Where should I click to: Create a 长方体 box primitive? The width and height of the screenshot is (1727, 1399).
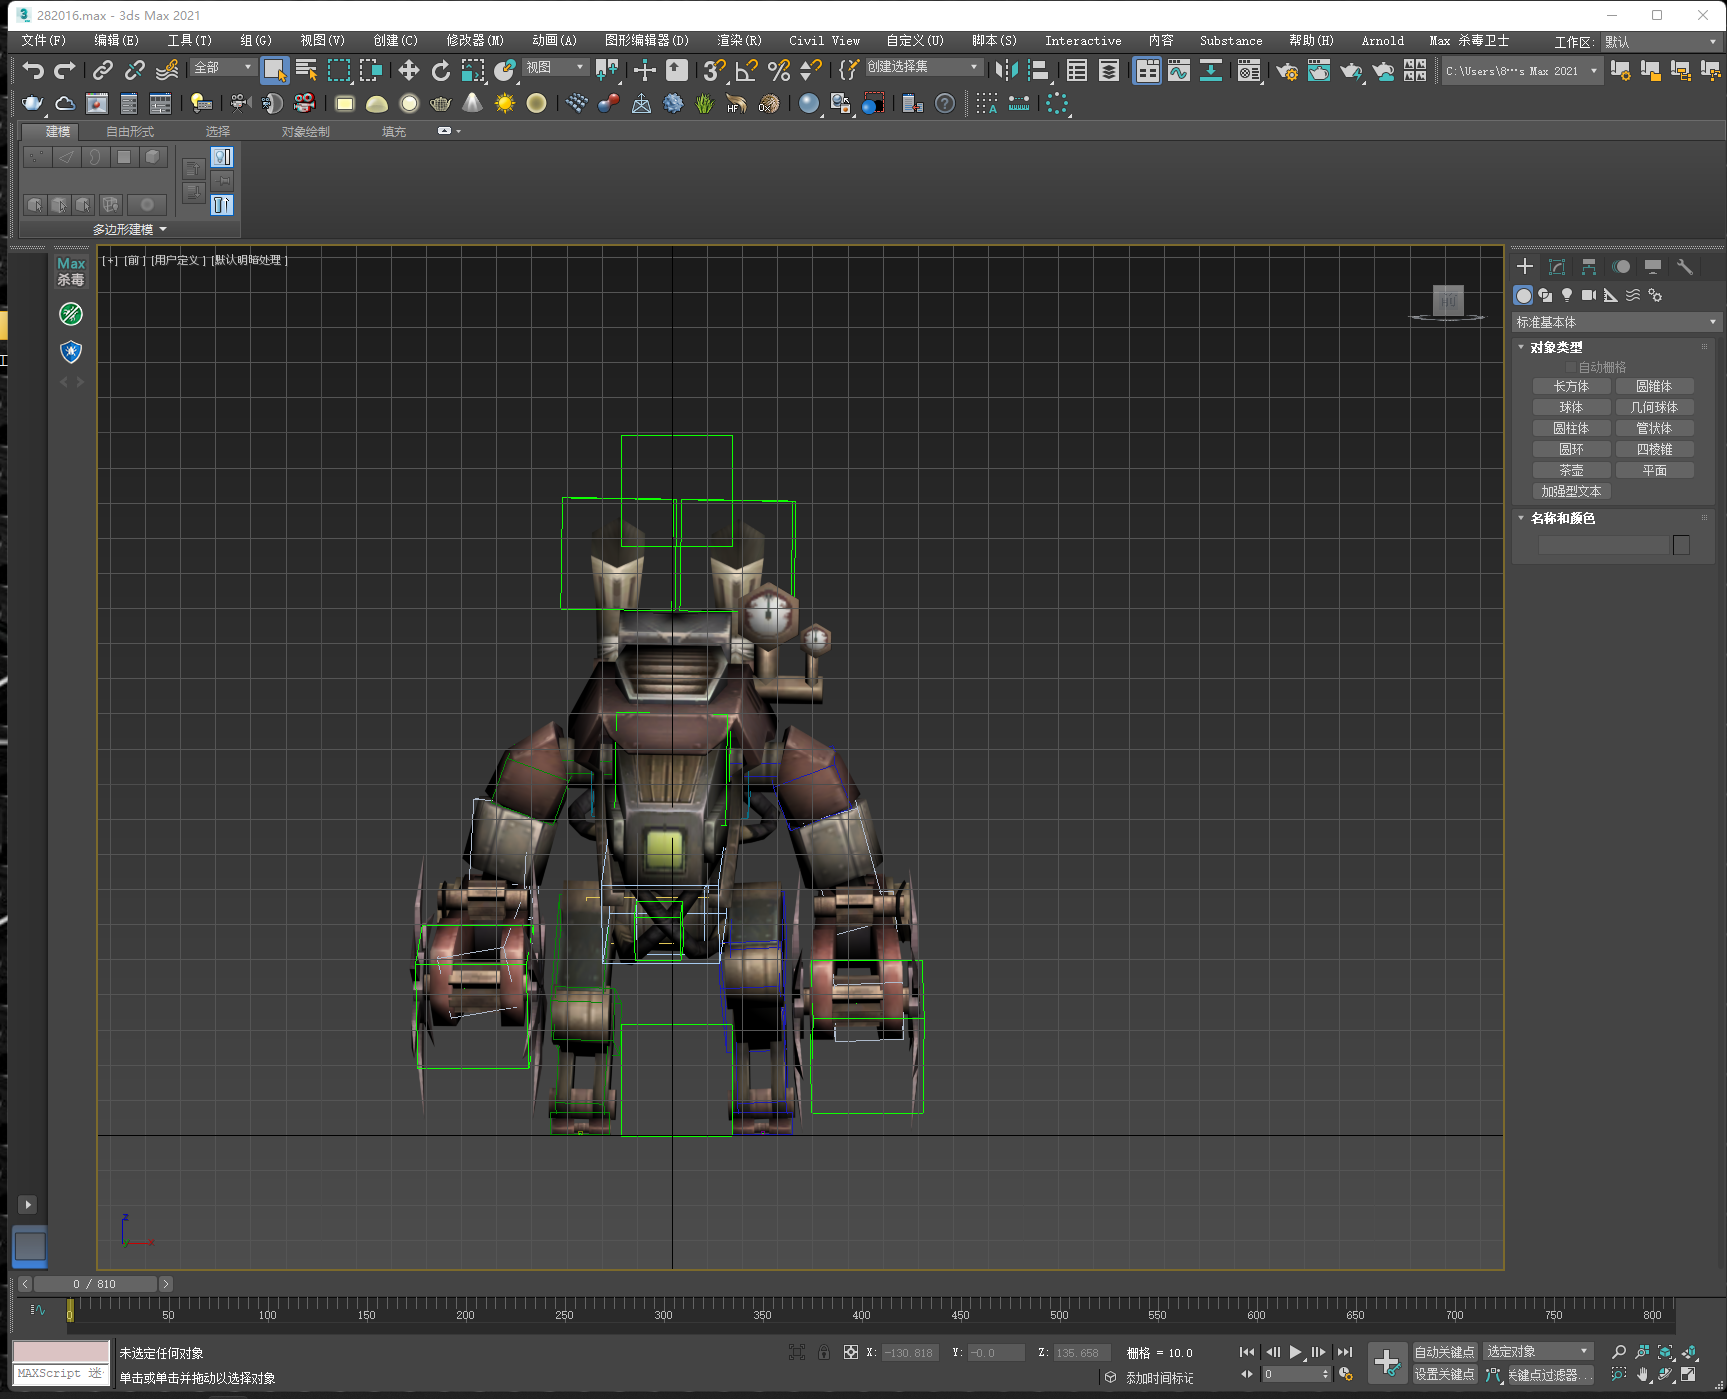[x=1571, y=386]
